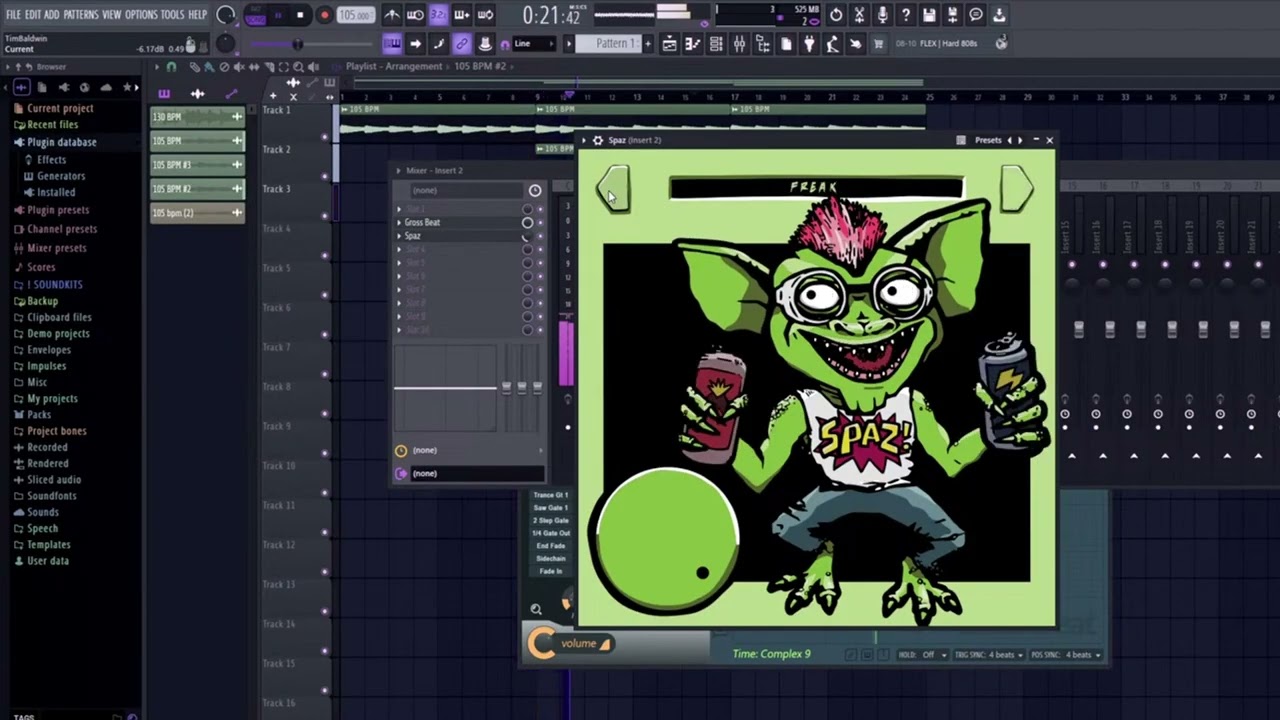Open the mixer view icon
Screen dimensions: 1280x720
point(739,44)
